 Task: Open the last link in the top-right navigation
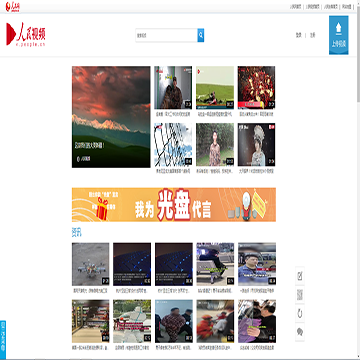[347, 6]
